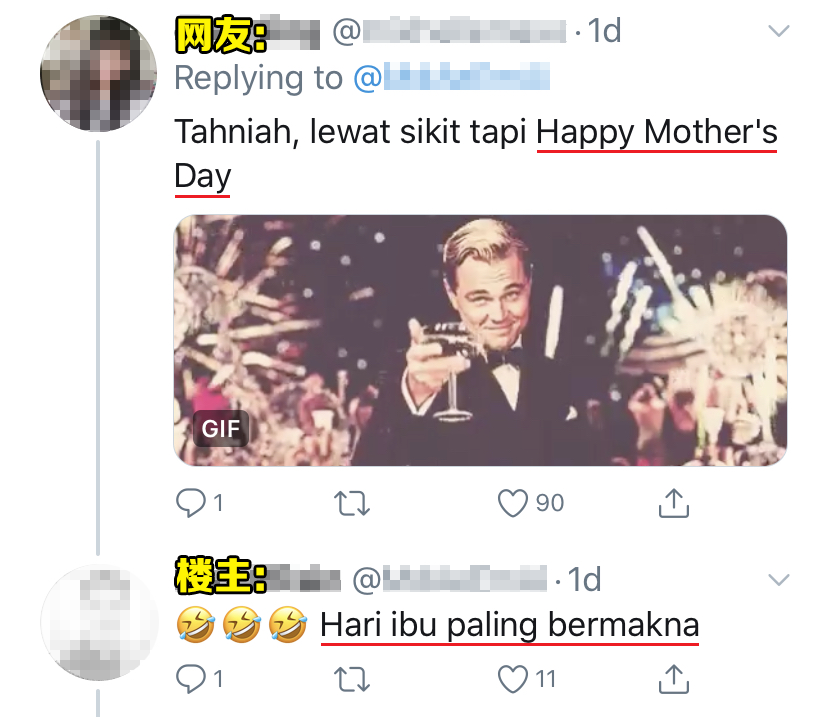
Task: Like the tweet with 11 likes
Action: [x=513, y=680]
